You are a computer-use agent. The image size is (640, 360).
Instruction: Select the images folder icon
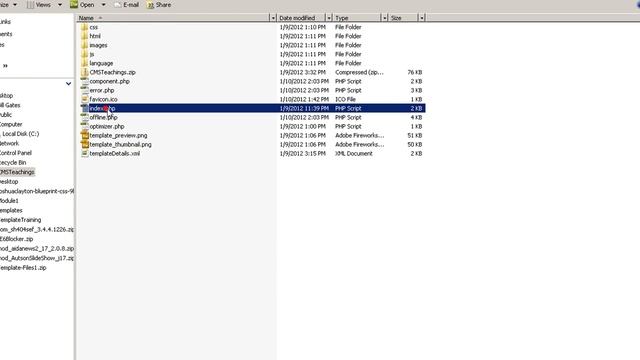pyautogui.click(x=84, y=45)
